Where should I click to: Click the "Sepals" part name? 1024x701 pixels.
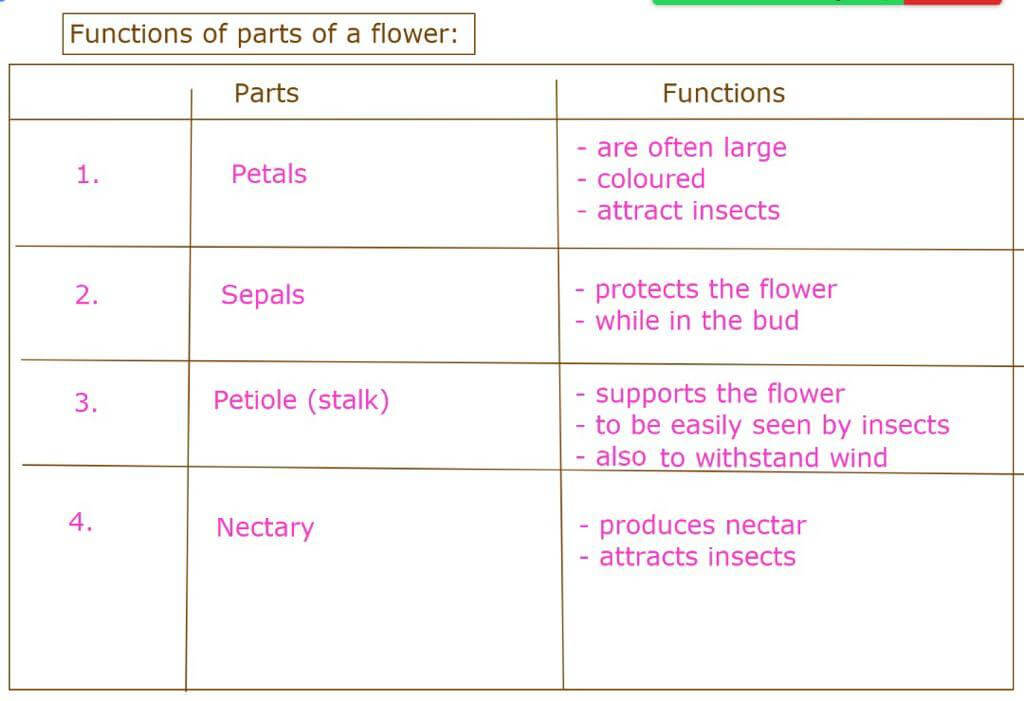click(x=262, y=296)
